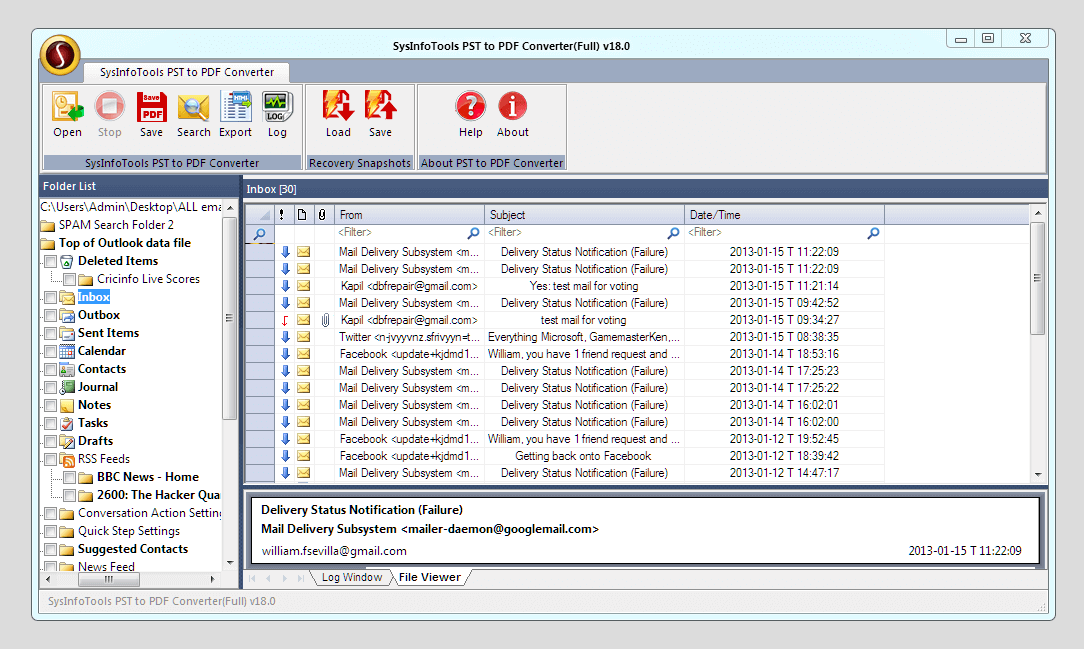This screenshot has width=1084, height=649.
Task: Sort emails by the Subject column header
Action: (584, 215)
